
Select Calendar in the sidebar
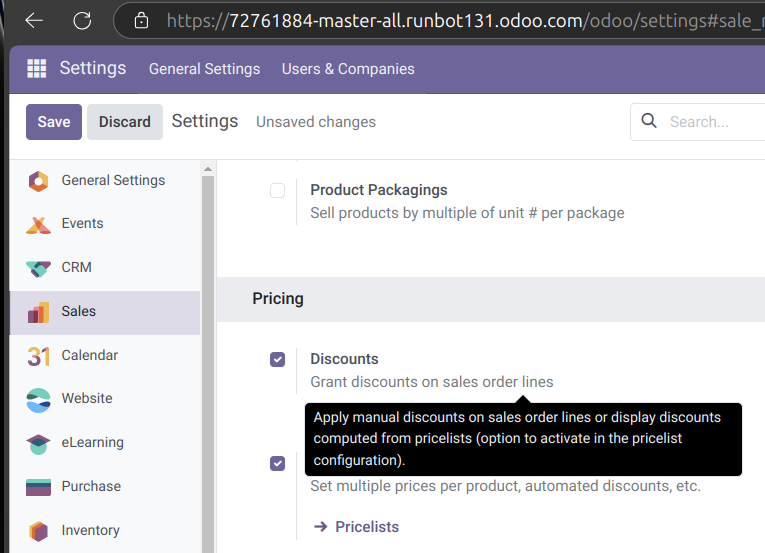(x=105, y=355)
